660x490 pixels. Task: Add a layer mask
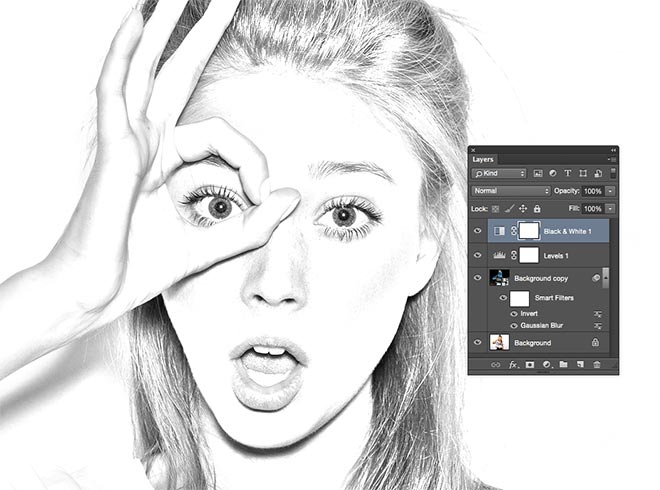(530, 365)
